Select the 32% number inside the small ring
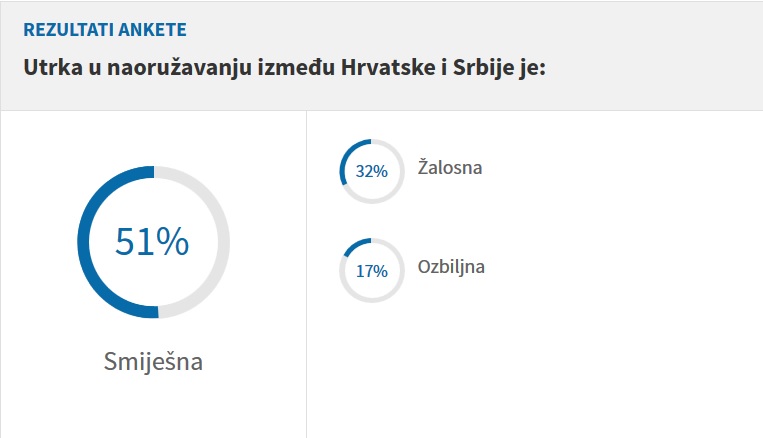This screenshot has width=763, height=438. point(372,171)
